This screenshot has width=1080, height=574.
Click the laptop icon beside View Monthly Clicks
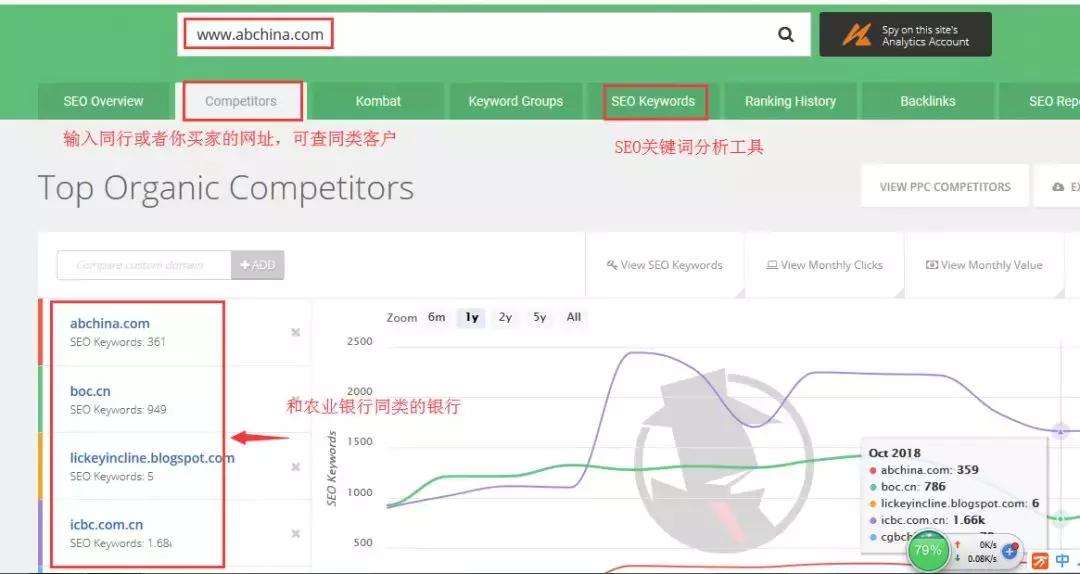coord(772,265)
